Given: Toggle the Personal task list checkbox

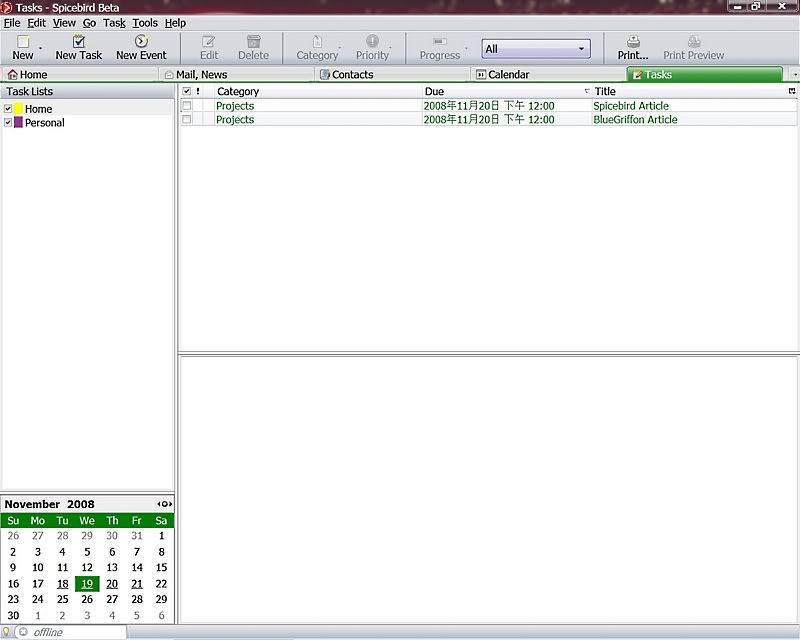Looking at the screenshot, I should point(8,122).
